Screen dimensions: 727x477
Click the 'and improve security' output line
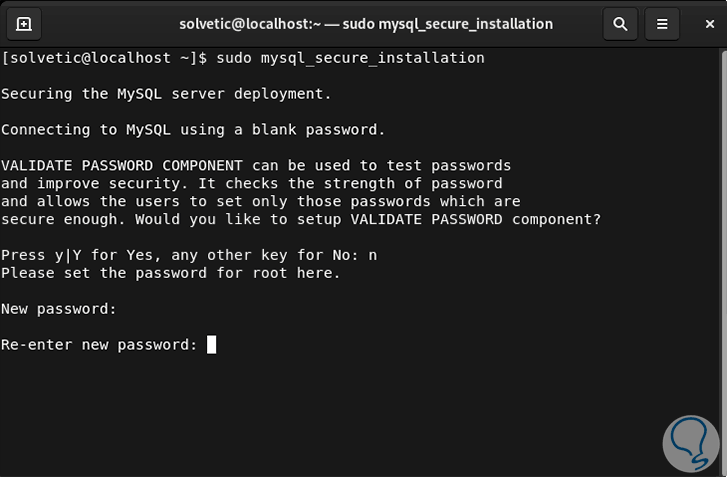tap(251, 184)
